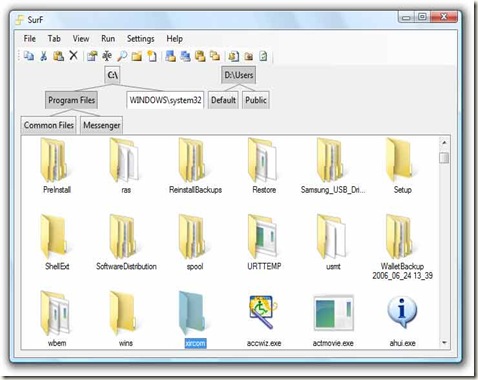The height and width of the screenshot is (380, 478).
Task: Click the highlighted xircom folder
Action: (x=195, y=319)
